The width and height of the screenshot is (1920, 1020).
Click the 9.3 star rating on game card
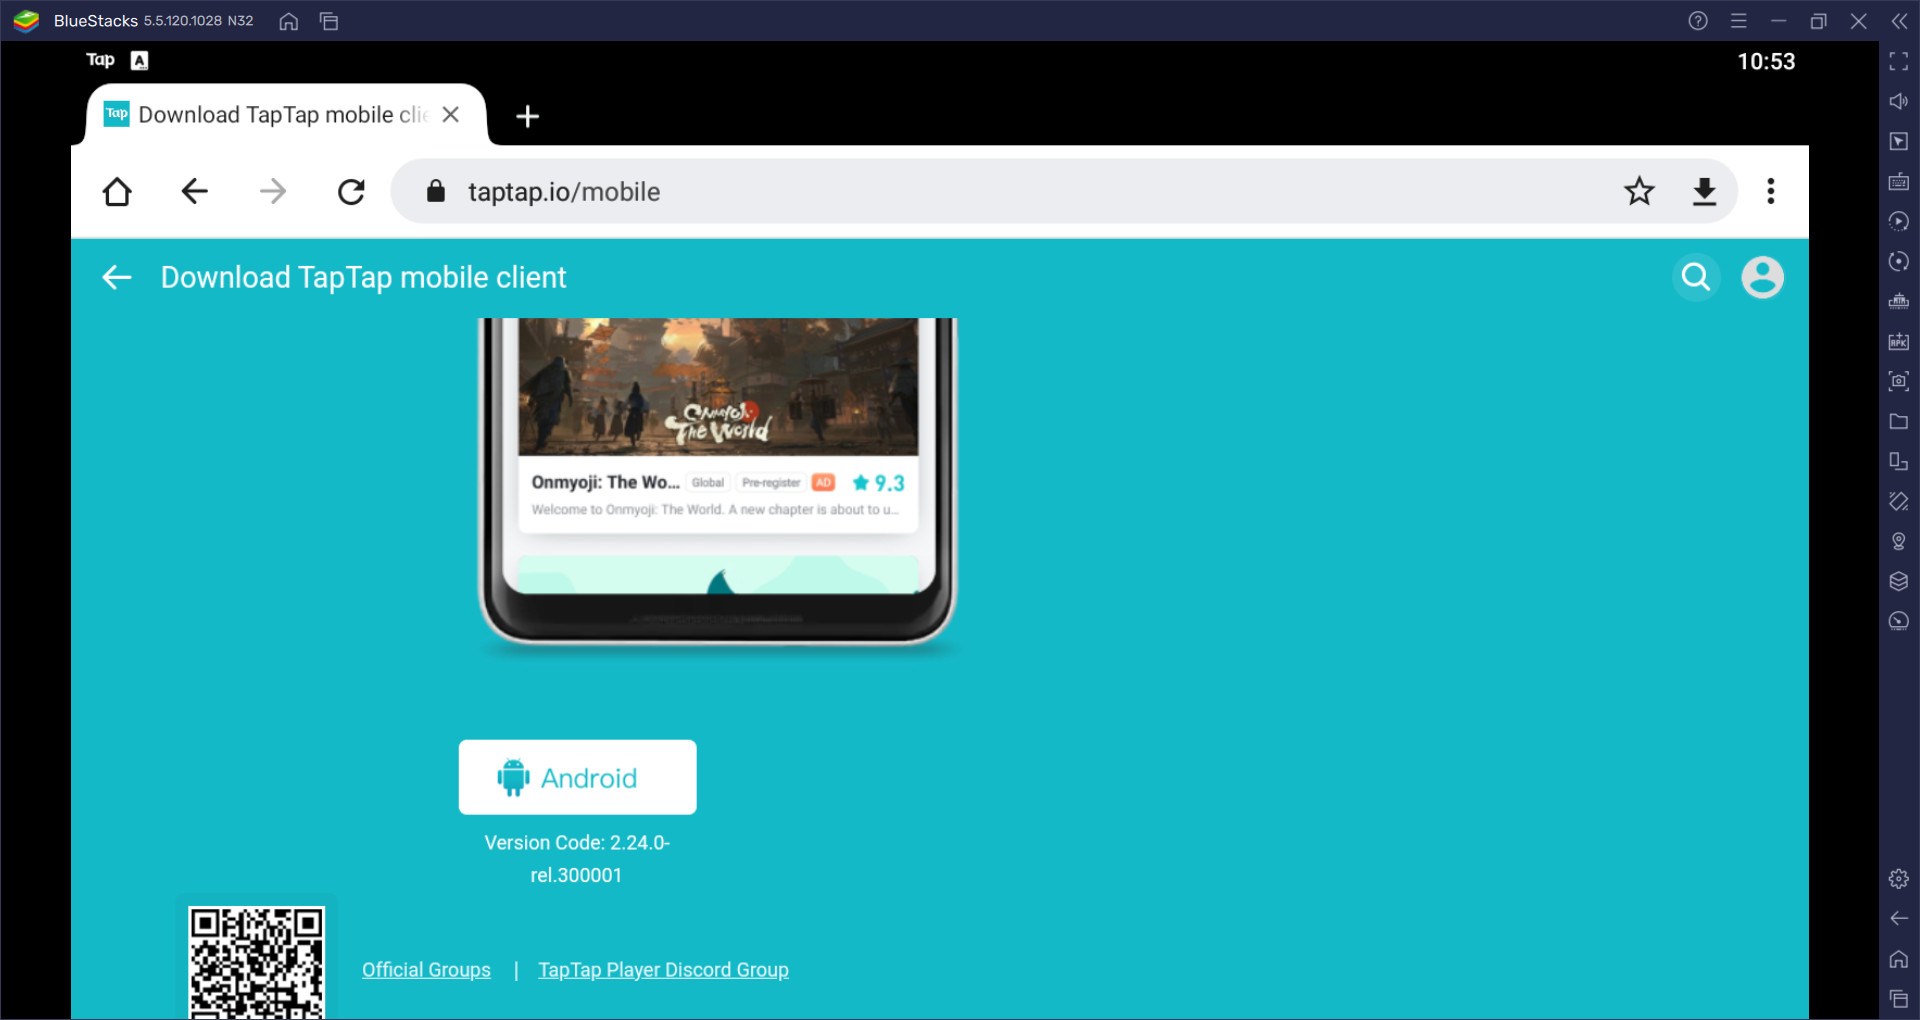[x=878, y=483]
